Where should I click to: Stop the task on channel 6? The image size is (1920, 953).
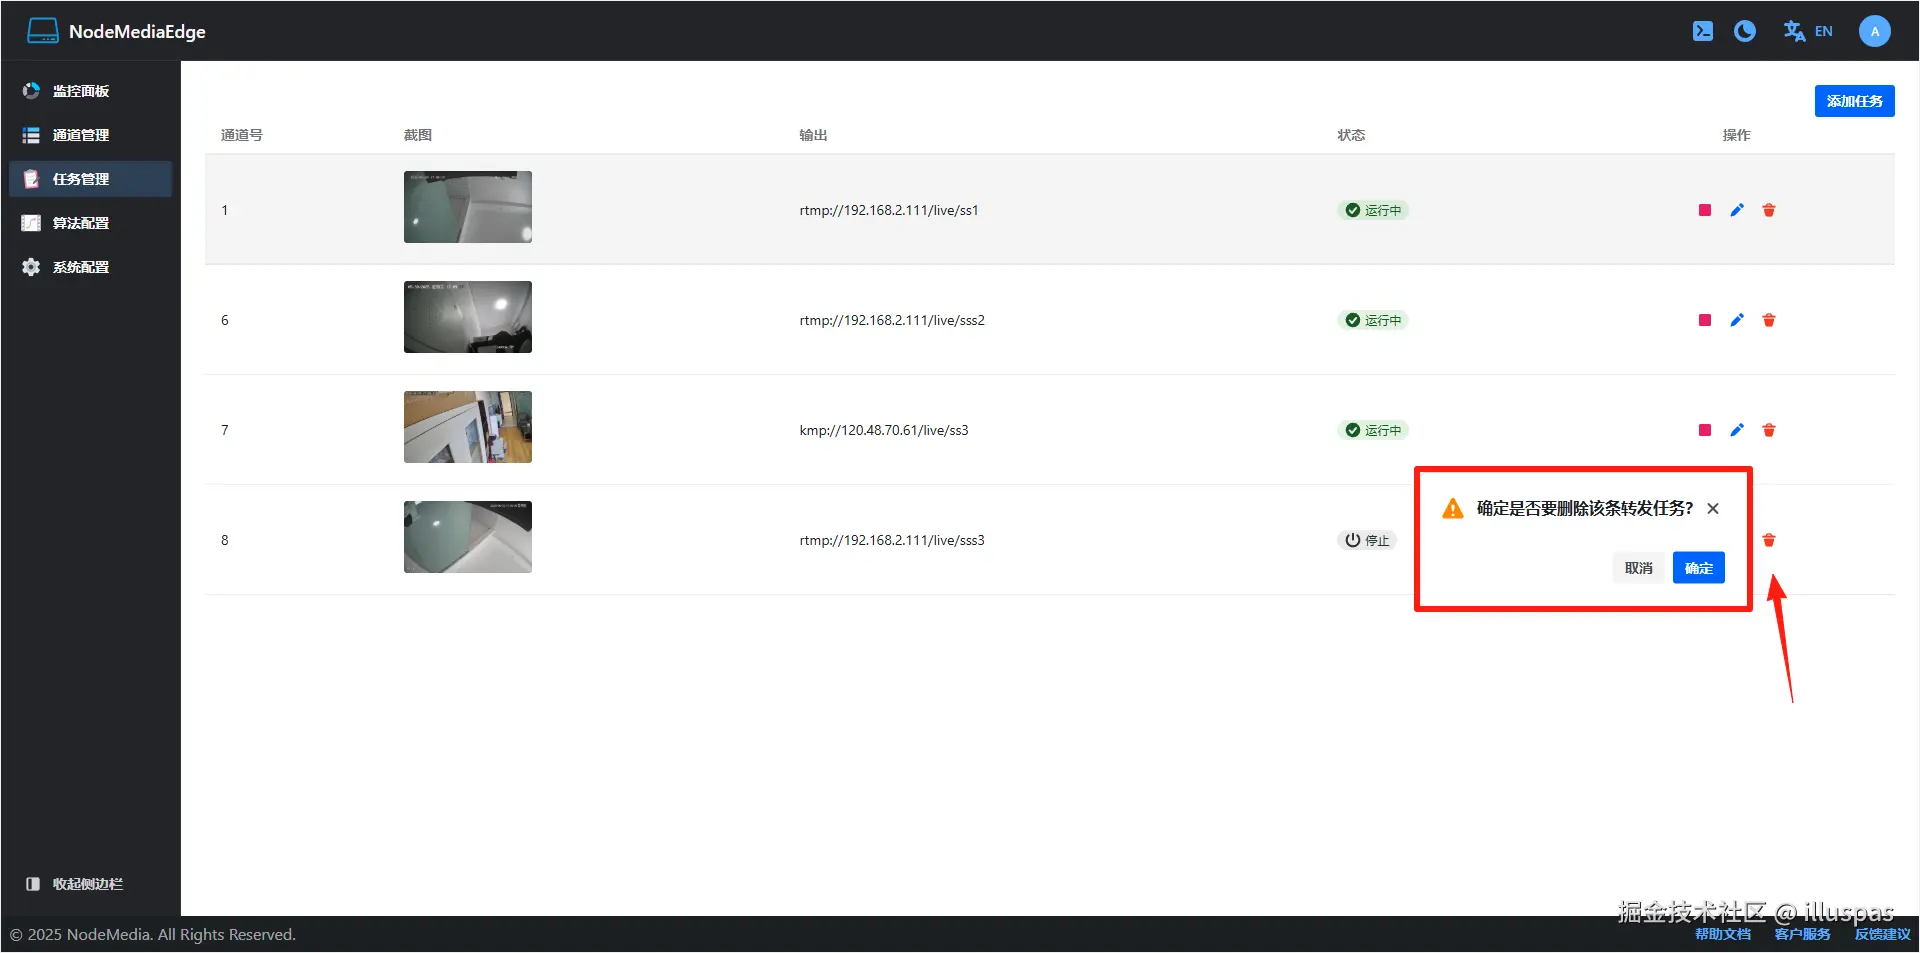[x=1705, y=320]
